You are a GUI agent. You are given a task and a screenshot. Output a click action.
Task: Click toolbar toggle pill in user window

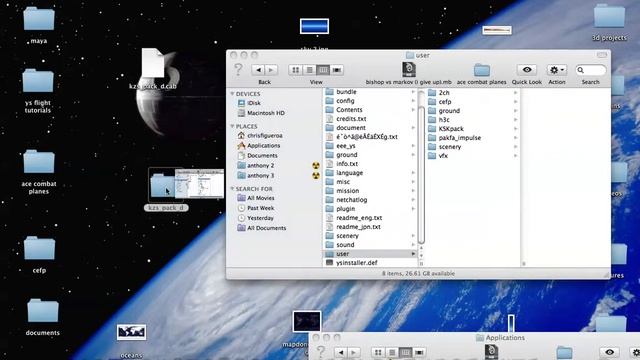pos(602,55)
